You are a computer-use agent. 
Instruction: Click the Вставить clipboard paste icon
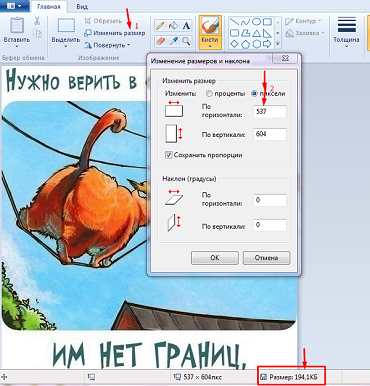(17, 26)
